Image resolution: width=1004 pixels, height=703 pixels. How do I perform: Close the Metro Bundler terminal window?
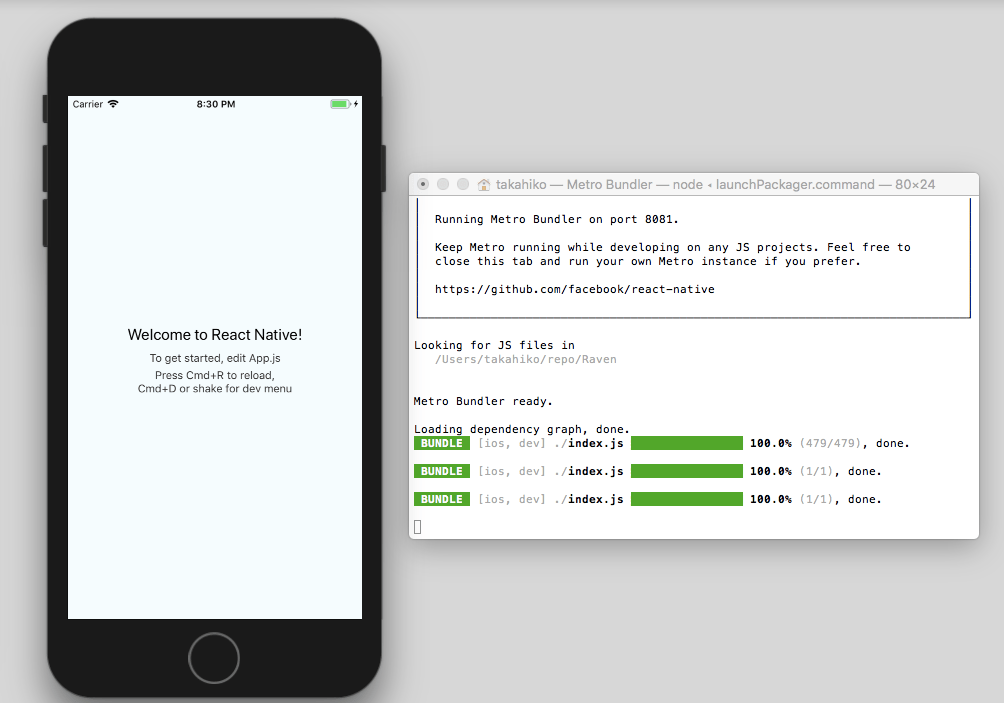click(423, 184)
